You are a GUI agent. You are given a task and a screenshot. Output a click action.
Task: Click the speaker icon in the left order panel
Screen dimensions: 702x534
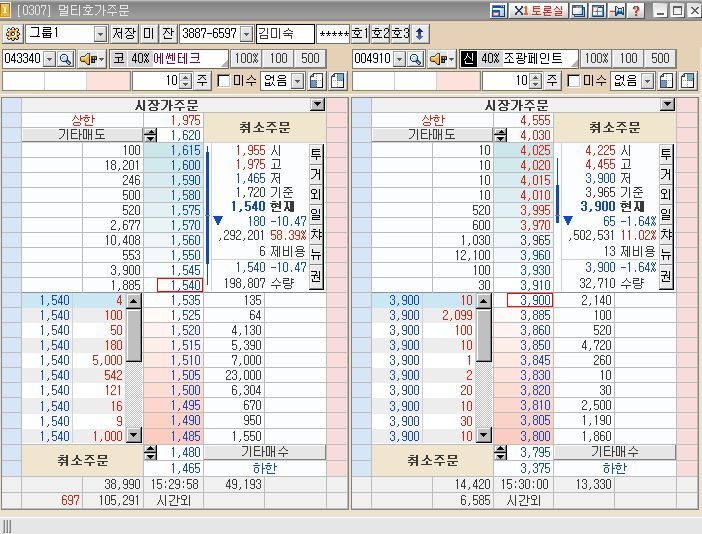coord(89,59)
